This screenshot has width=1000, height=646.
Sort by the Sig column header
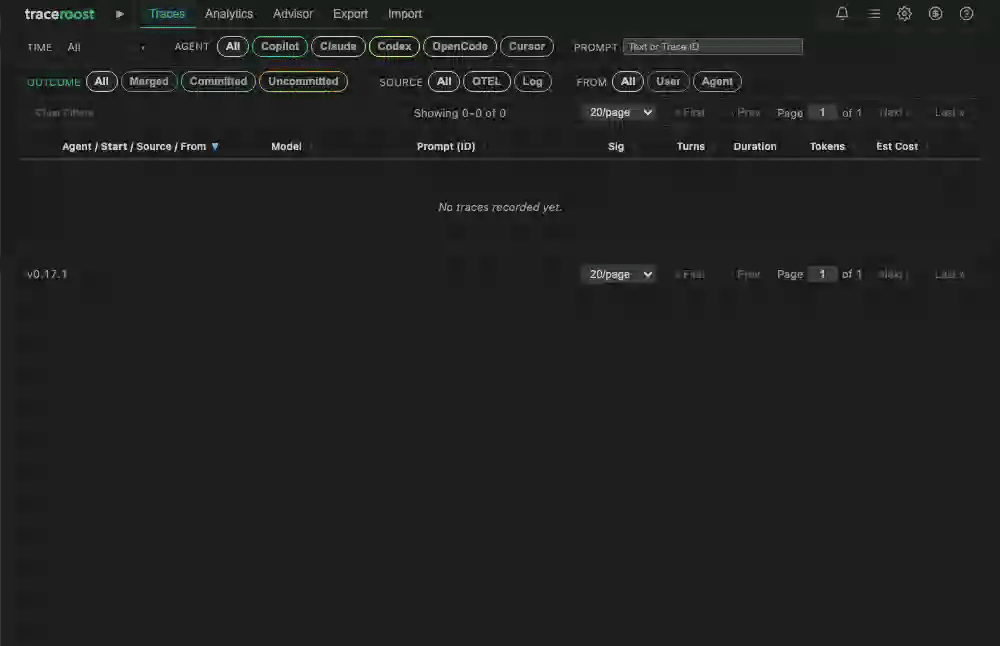pyautogui.click(x=616, y=147)
